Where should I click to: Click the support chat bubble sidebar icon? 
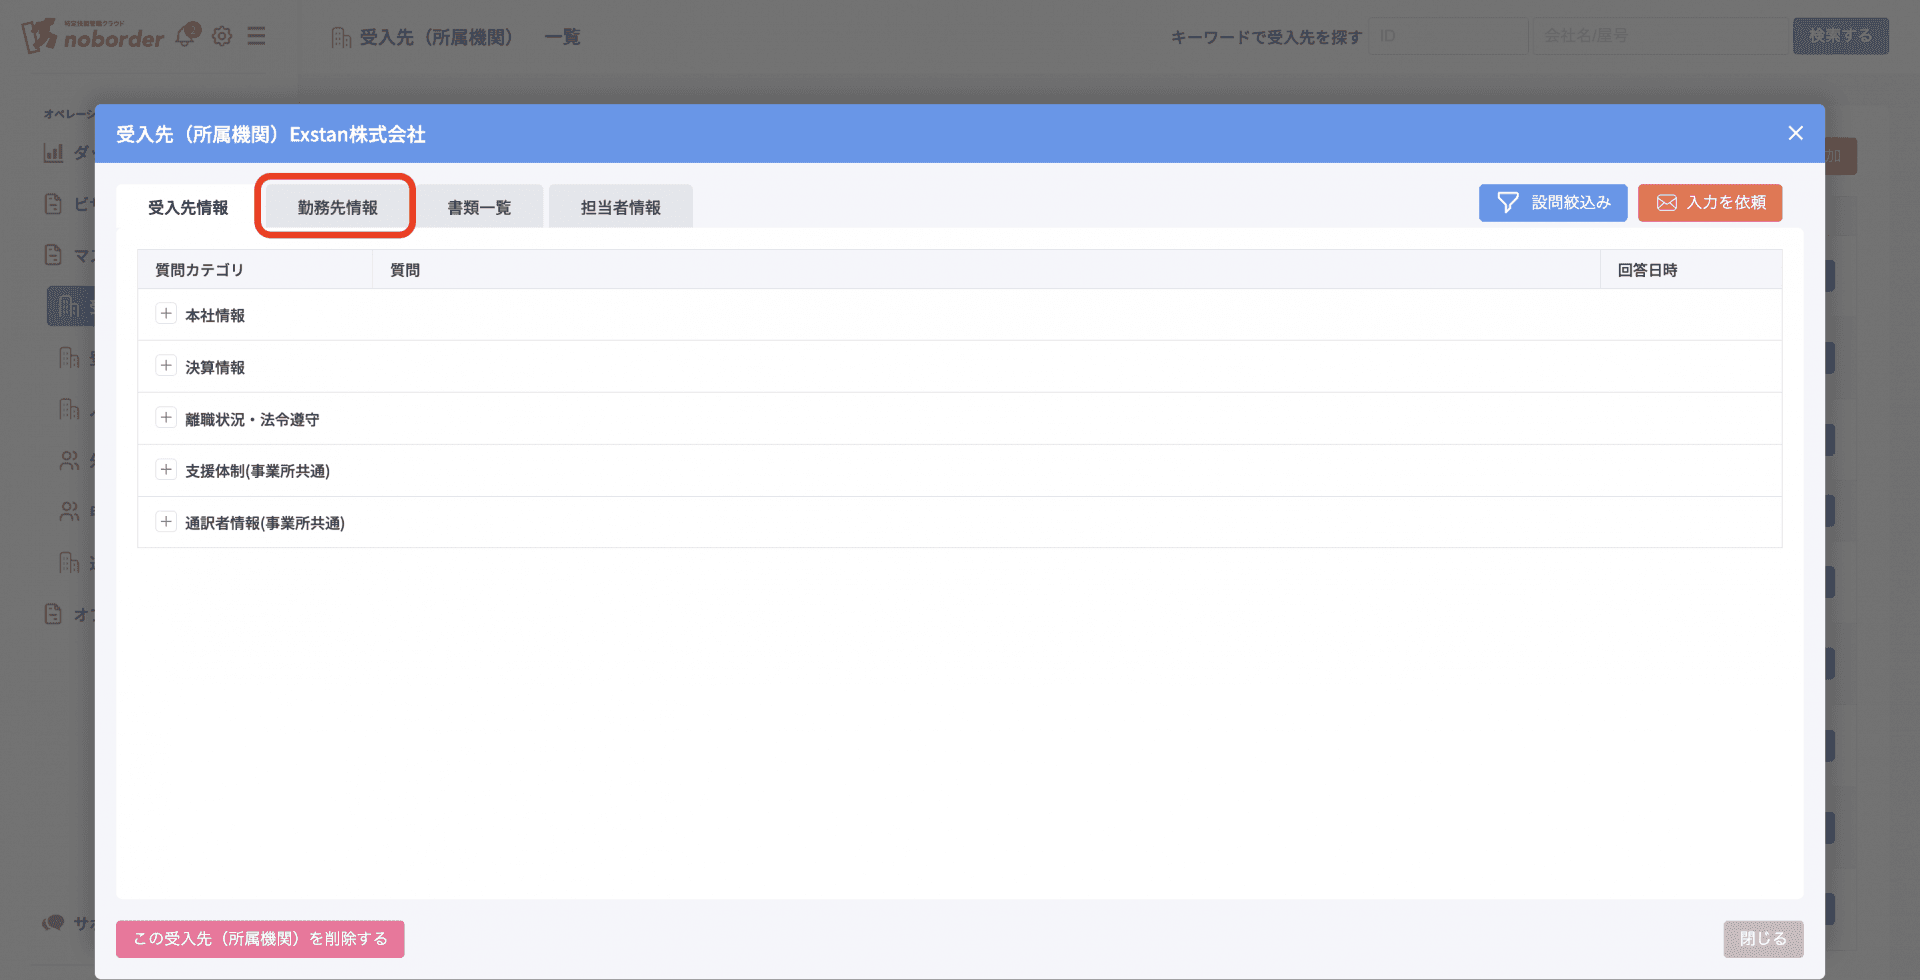pos(53,922)
